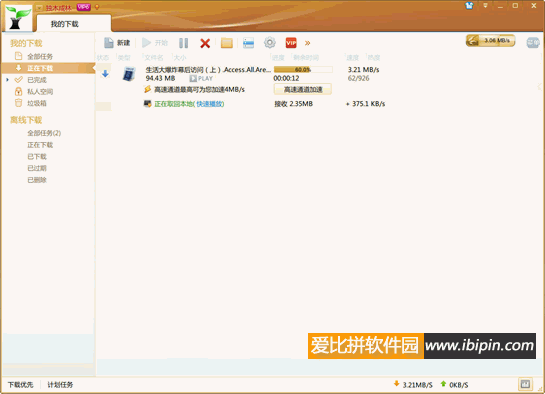Click 高速通道最高可为您加速4MB/s text

click(x=200, y=90)
